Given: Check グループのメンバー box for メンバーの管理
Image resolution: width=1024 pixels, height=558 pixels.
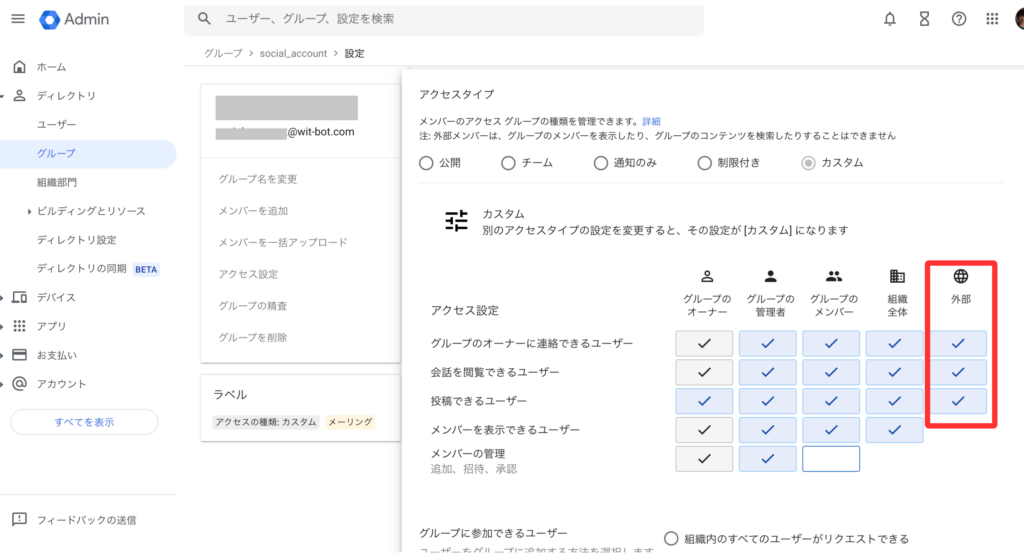Looking at the screenshot, I should click(x=830, y=459).
